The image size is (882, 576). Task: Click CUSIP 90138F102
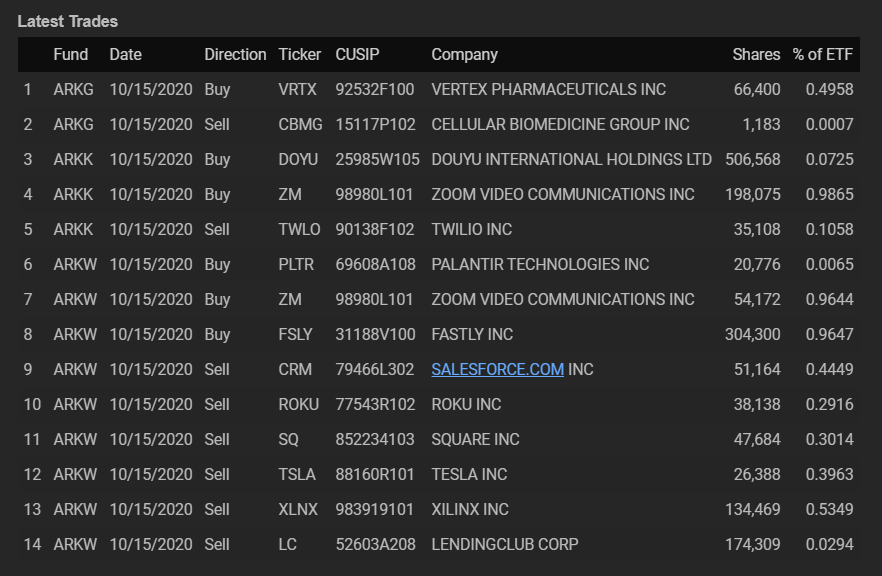[375, 230]
